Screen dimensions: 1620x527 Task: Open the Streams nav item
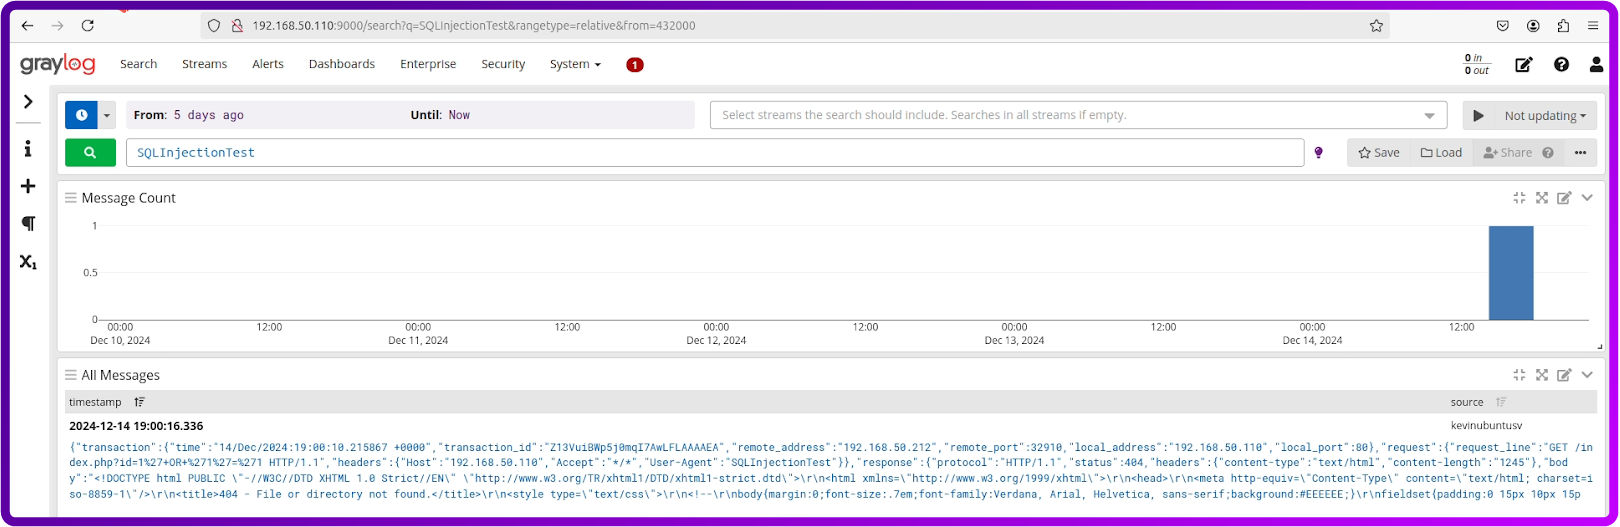pos(204,64)
